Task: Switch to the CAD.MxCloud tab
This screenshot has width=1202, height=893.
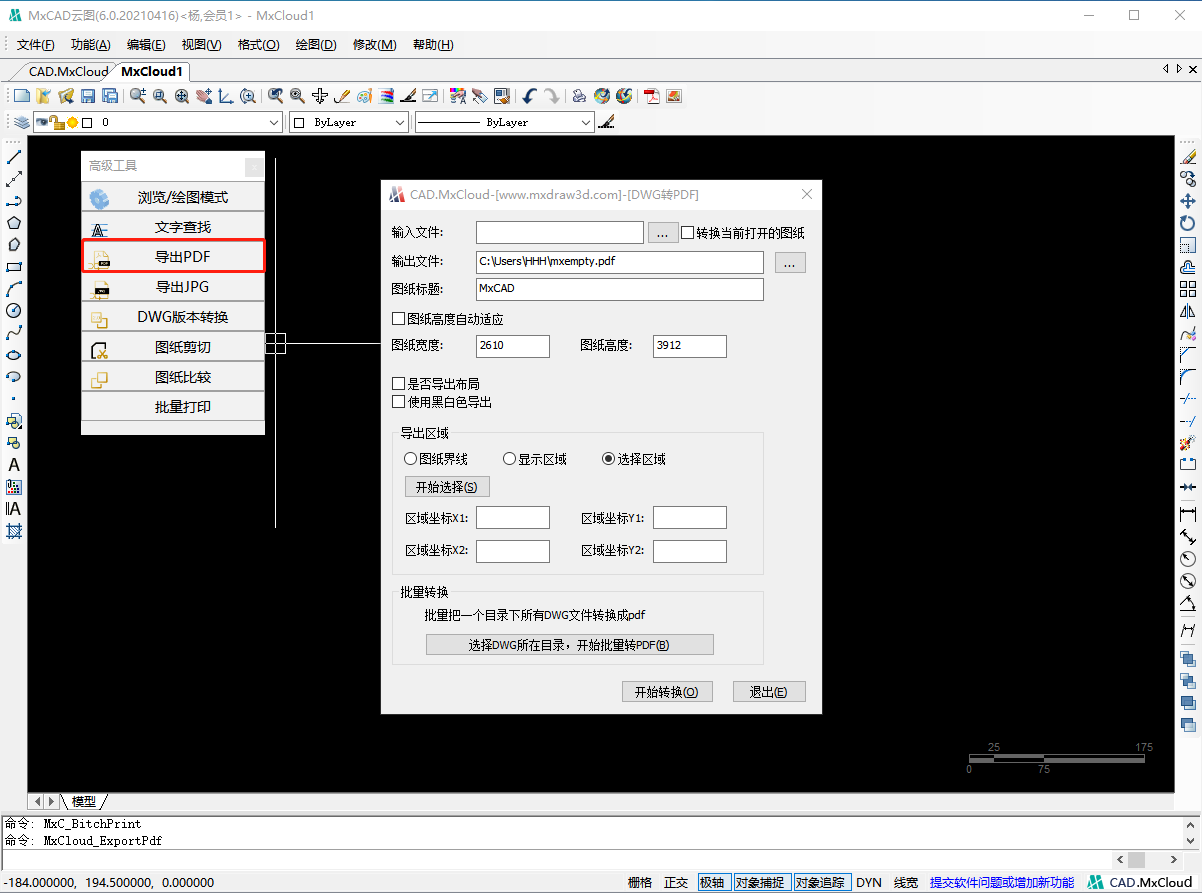Action: 67,71
